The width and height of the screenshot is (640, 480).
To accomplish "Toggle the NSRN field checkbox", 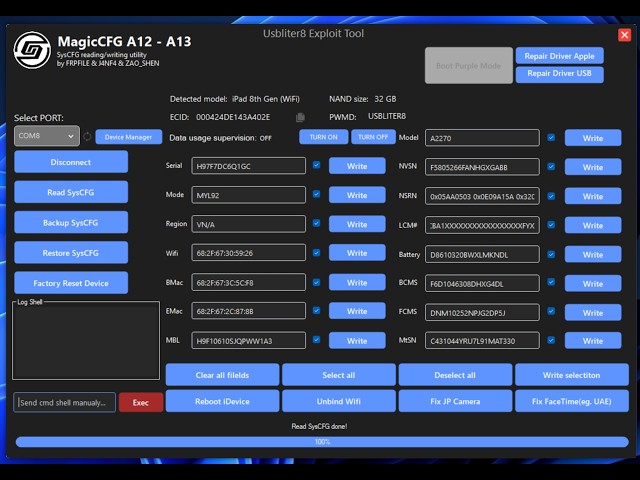I will click(551, 196).
